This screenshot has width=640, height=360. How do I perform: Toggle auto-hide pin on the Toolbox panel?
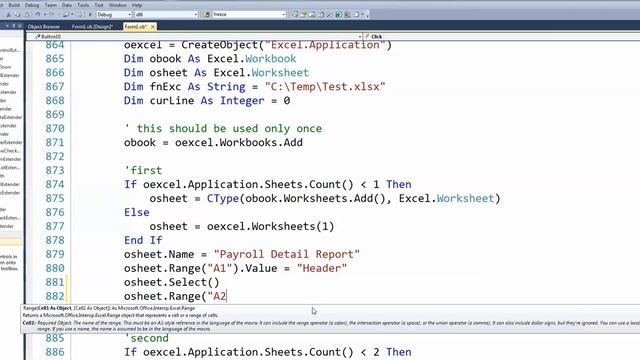point(13,26)
